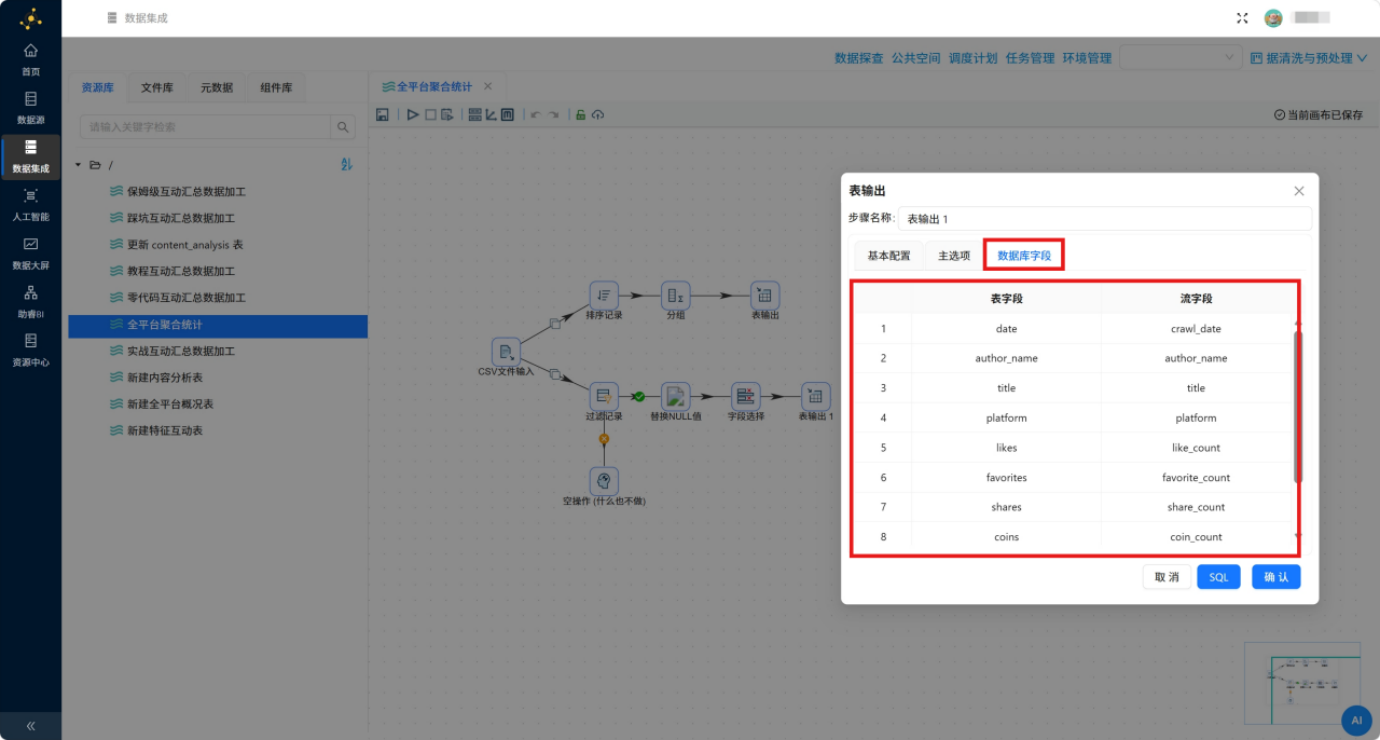1380x740 pixels.
Task: Switch to the 基本配置 tab
Action: tap(889, 256)
